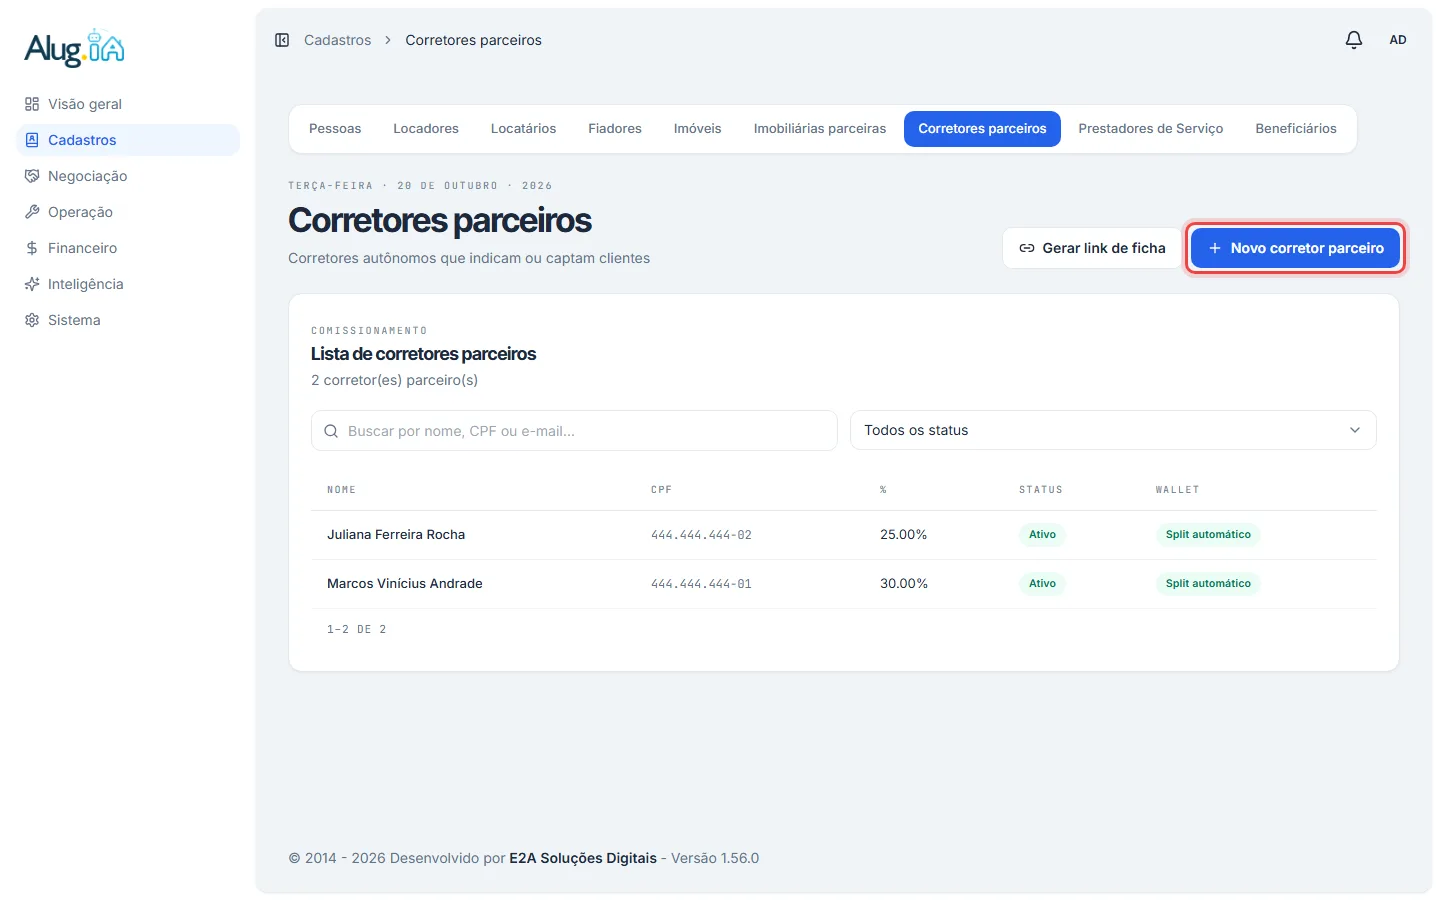
Task: Open the AD user avatar menu
Action: [x=1398, y=40]
